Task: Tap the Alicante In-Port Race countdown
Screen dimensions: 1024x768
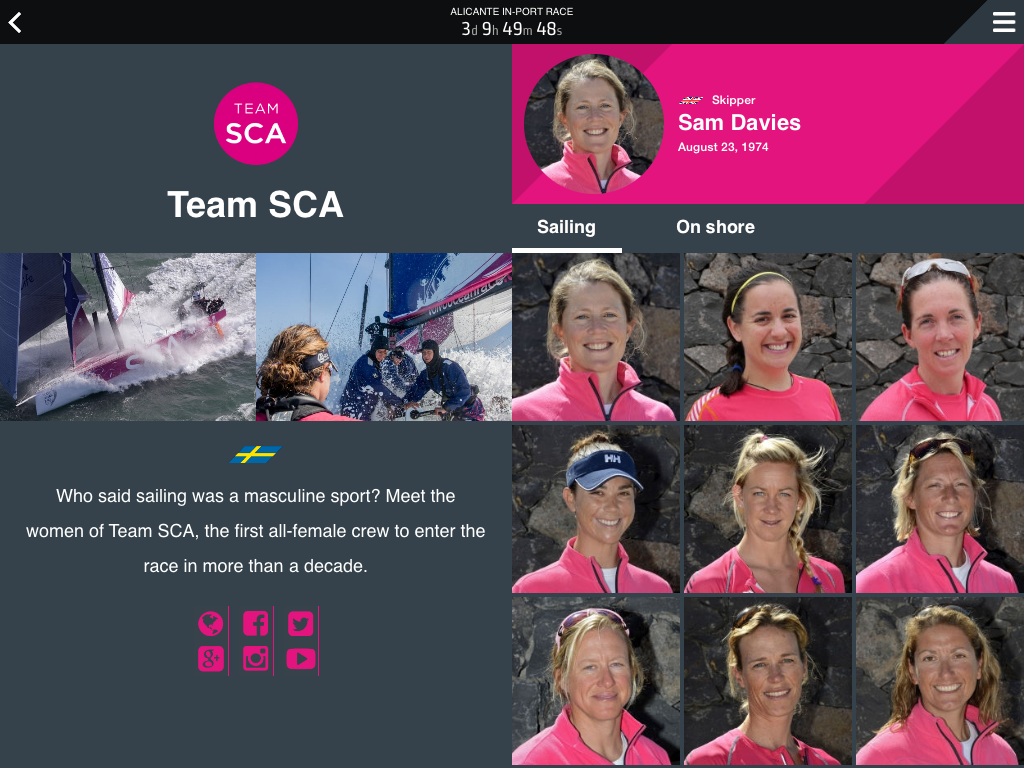Action: (x=511, y=22)
